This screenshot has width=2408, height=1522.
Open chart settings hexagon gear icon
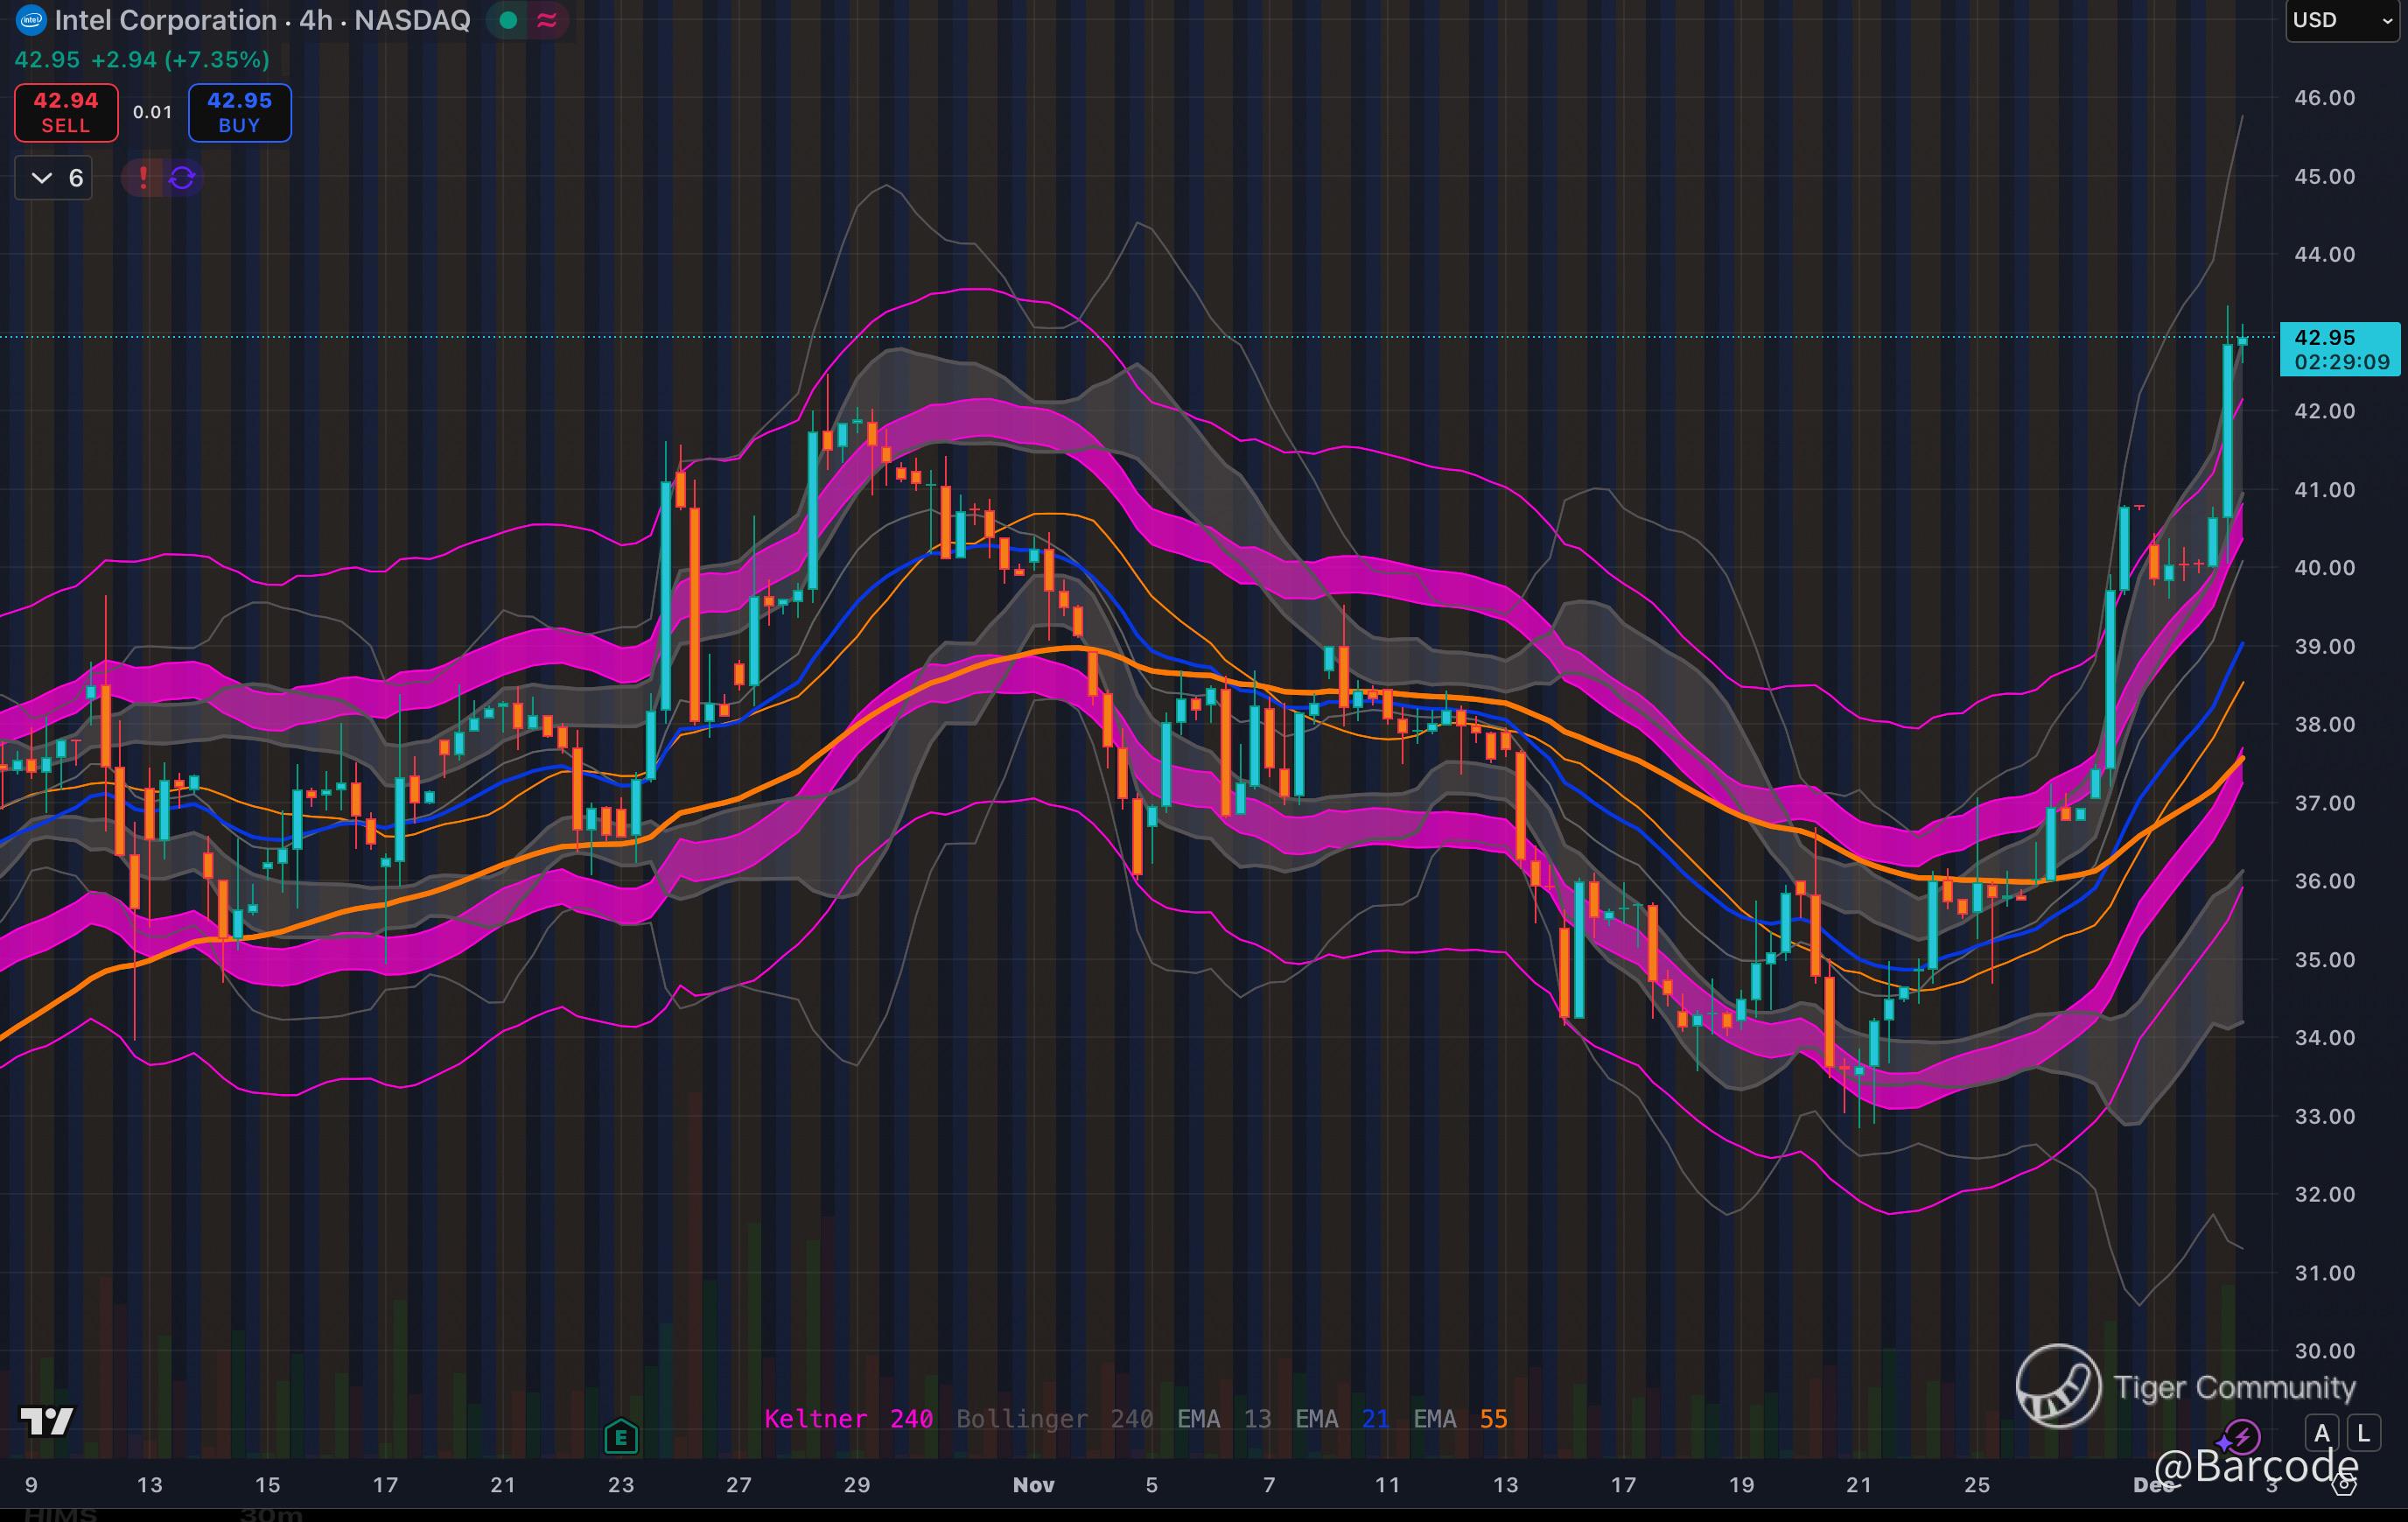tap(2344, 1484)
